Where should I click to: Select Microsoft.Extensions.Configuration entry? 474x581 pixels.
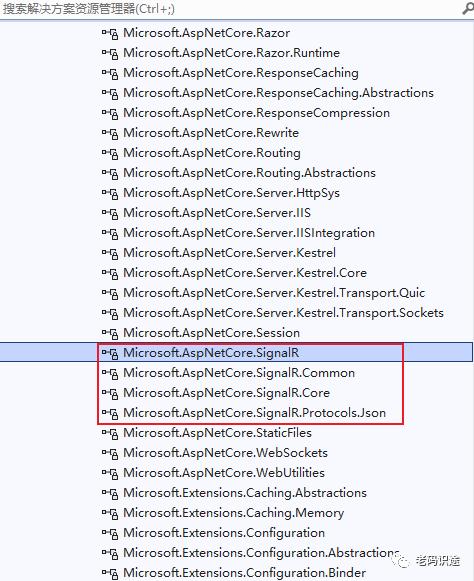[224, 533]
